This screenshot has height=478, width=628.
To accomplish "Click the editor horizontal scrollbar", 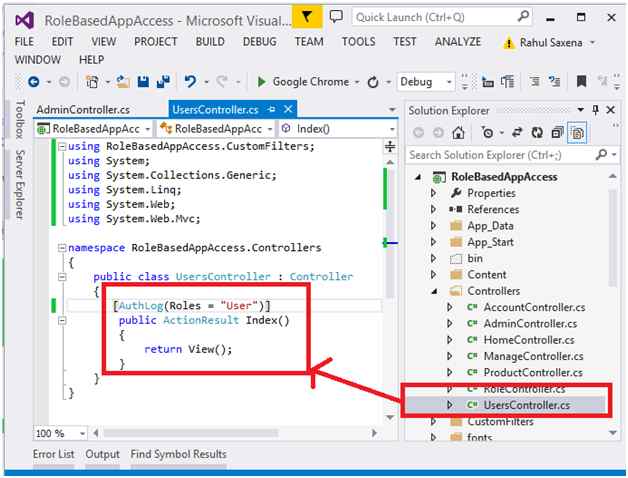I will (190, 433).
